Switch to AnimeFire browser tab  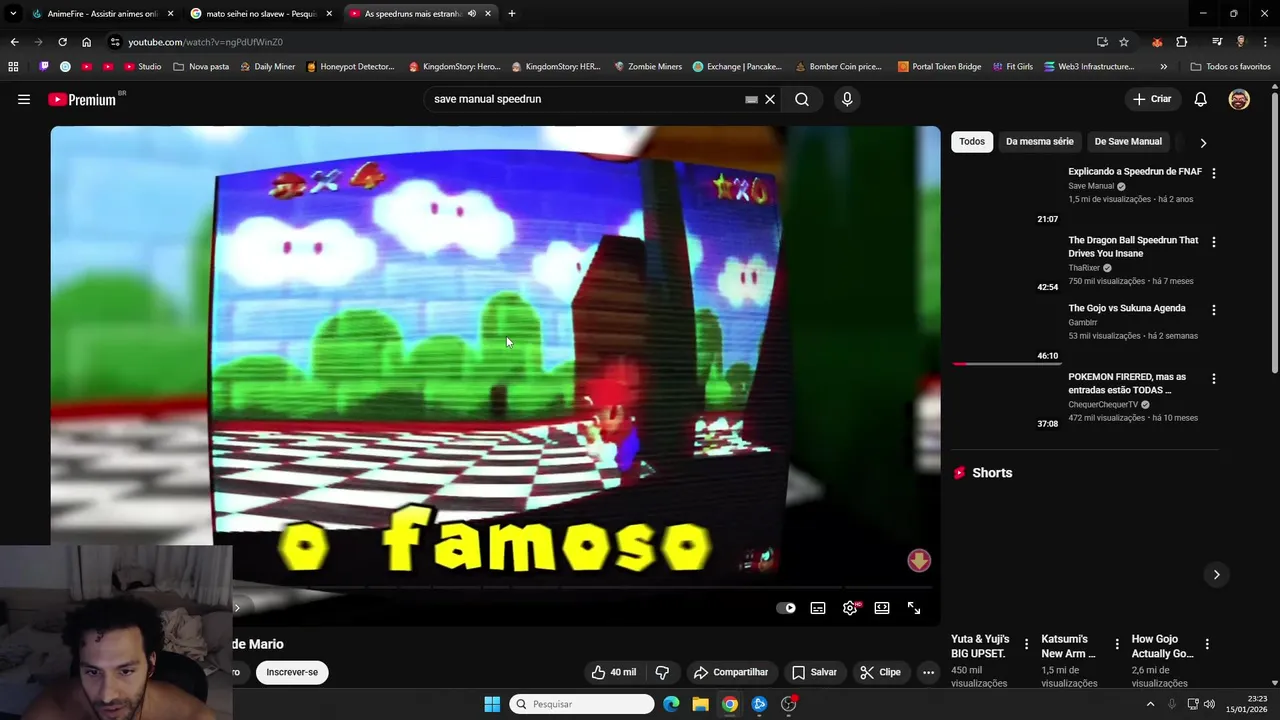102,14
